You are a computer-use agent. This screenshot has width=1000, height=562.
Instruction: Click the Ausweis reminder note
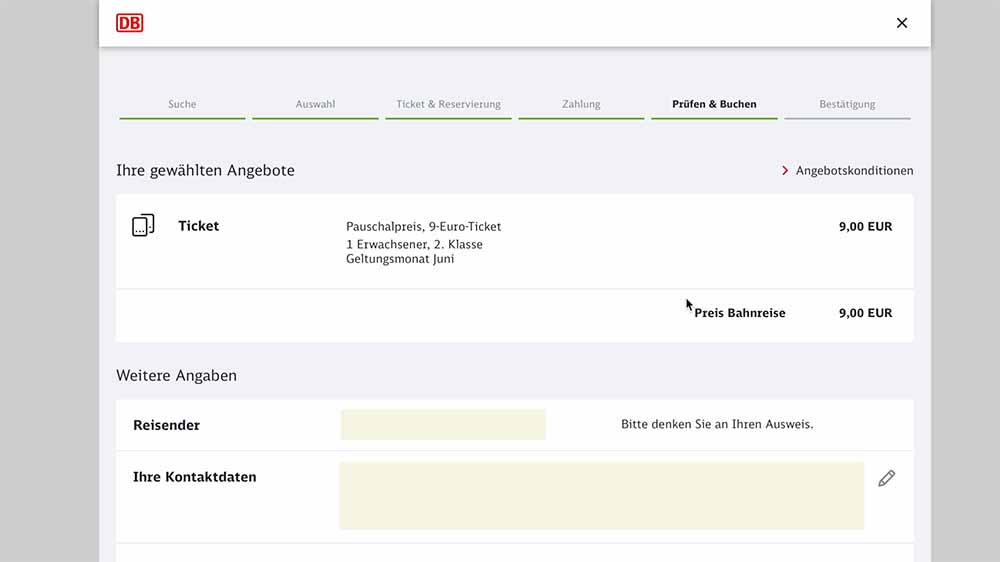[x=717, y=424]
